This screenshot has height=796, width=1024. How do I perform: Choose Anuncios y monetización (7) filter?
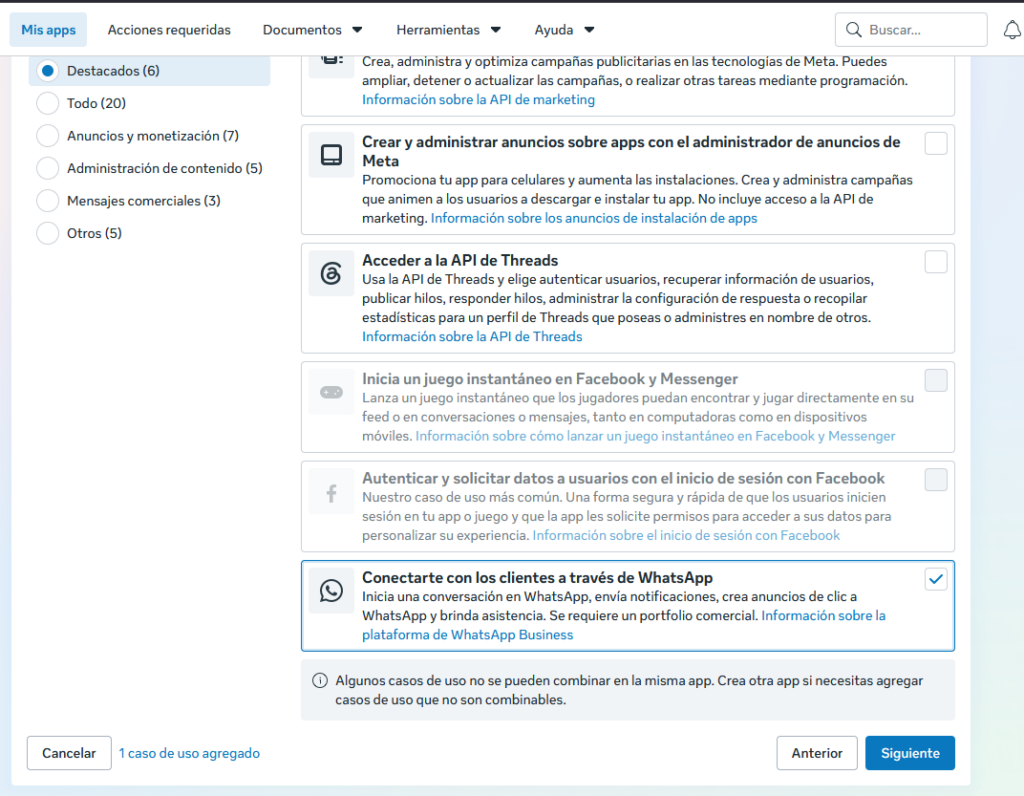[x=48, y=136]
